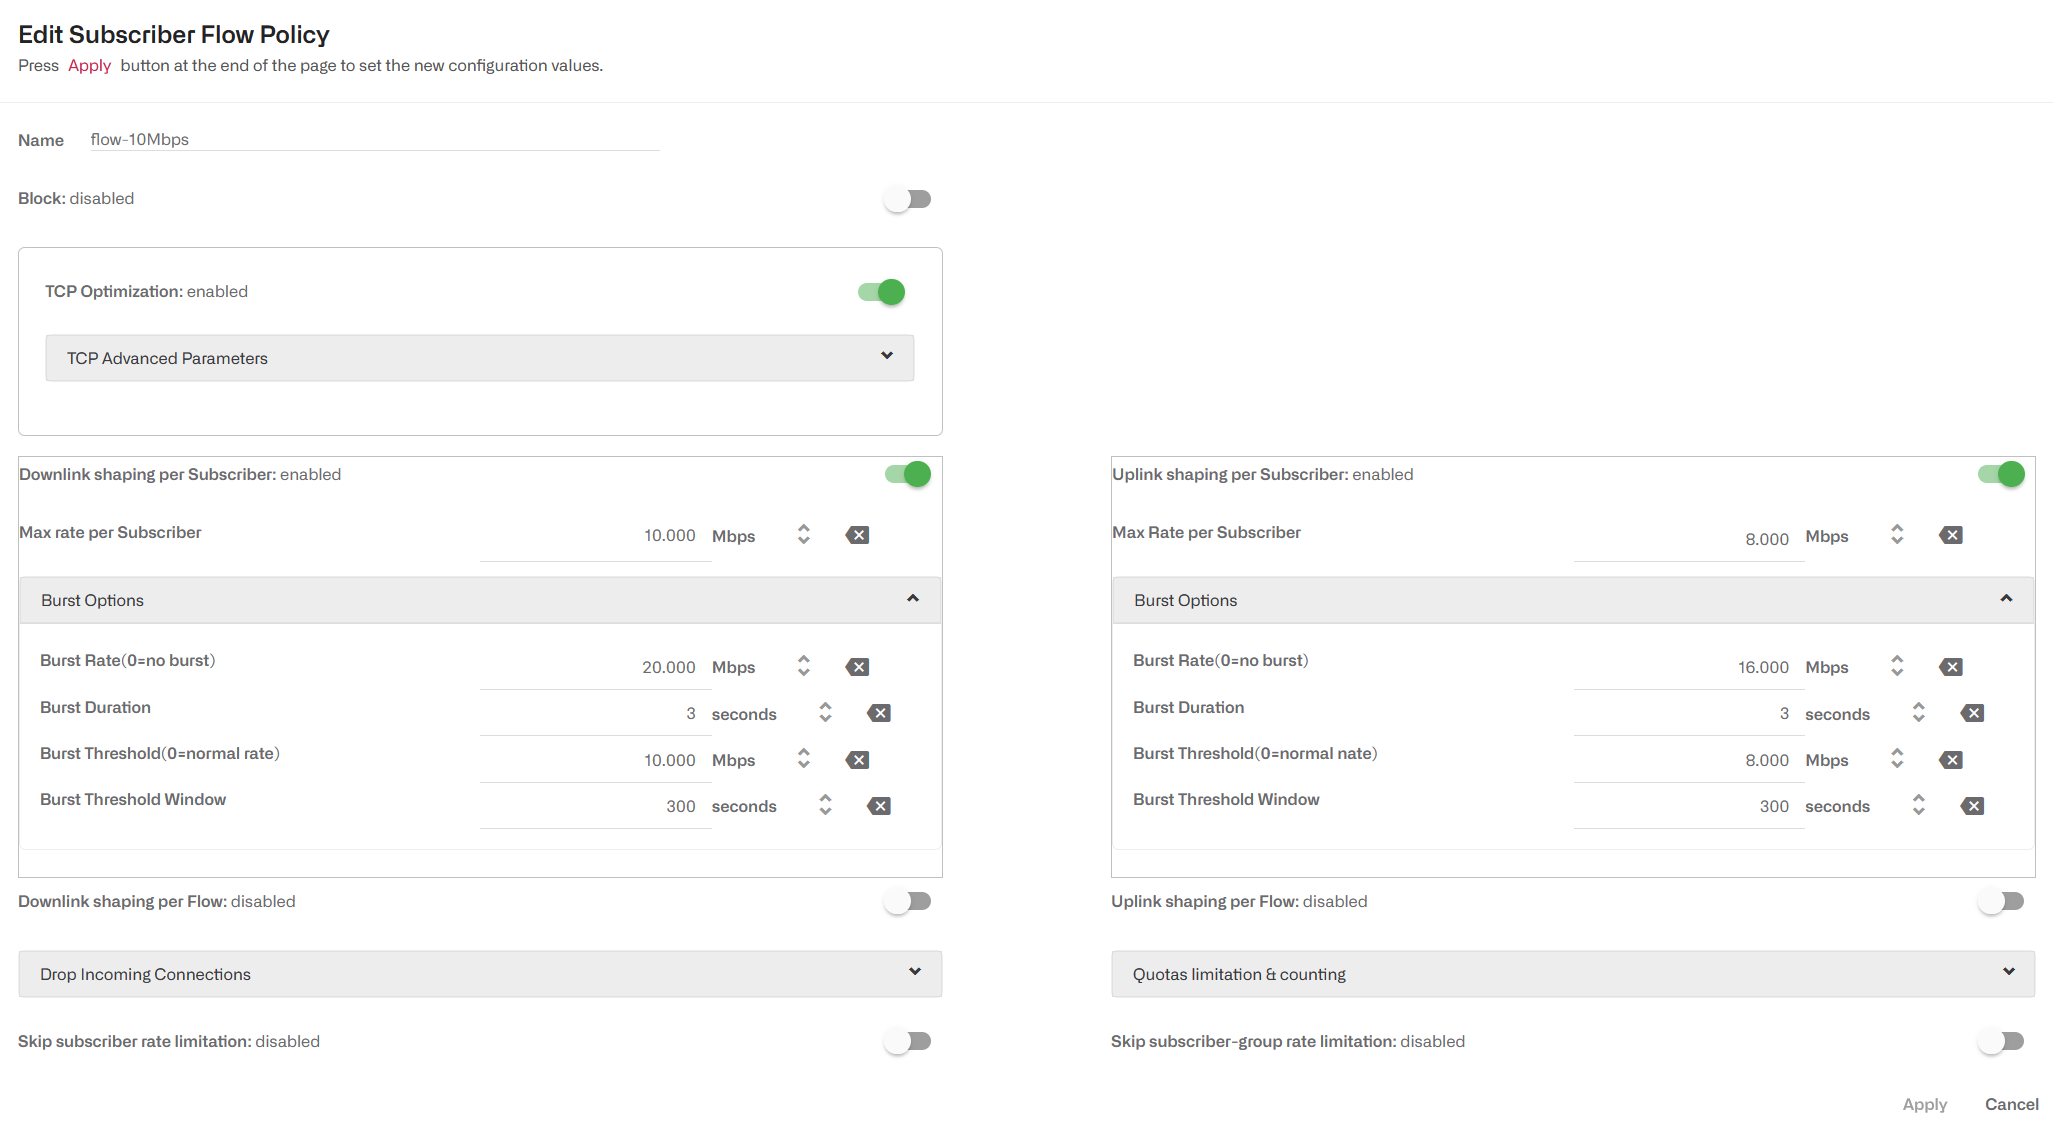The height and width of the screenshot is (1136, 2053).
Task: Disable TCP Optimization
Action: click(x=880, y=291)
